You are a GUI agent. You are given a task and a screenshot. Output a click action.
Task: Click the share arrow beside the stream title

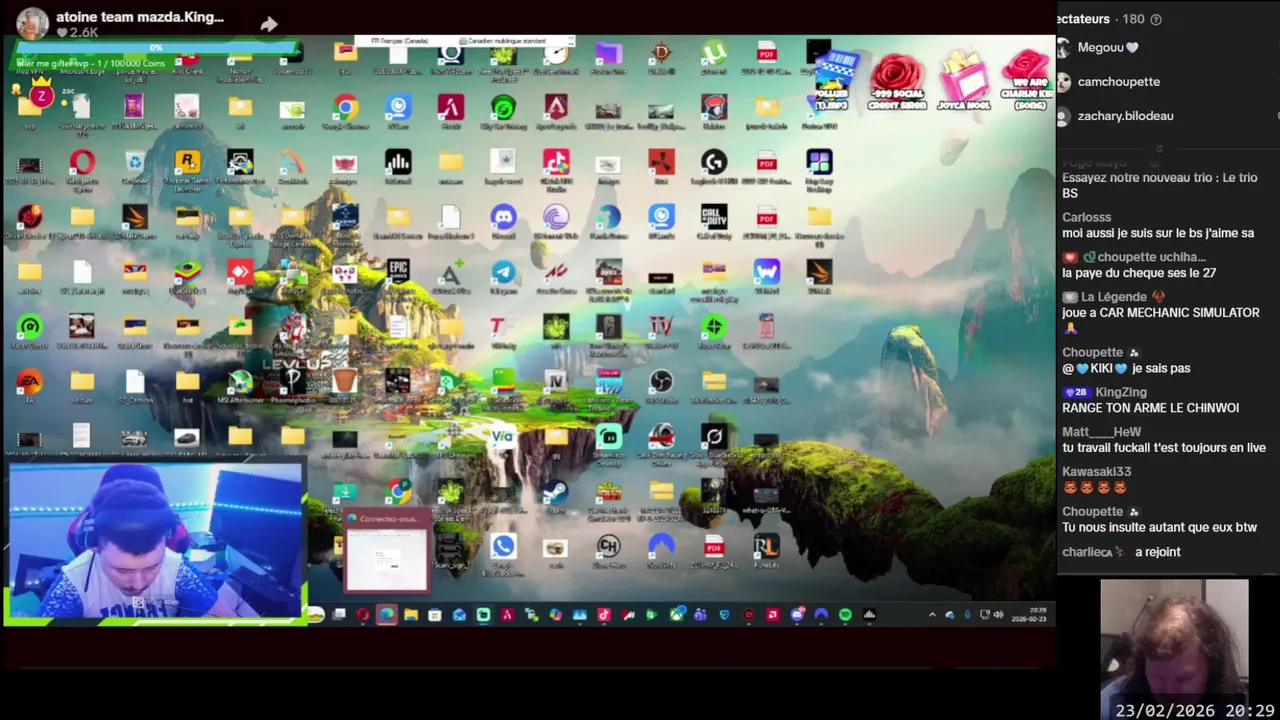(269, 24)
